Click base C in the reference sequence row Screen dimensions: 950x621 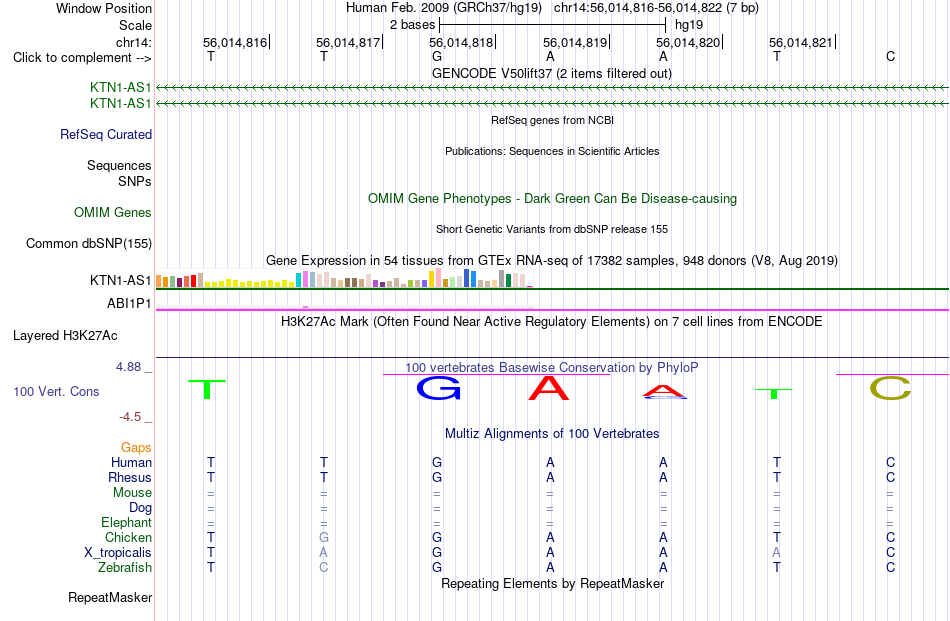coord(890,56)
